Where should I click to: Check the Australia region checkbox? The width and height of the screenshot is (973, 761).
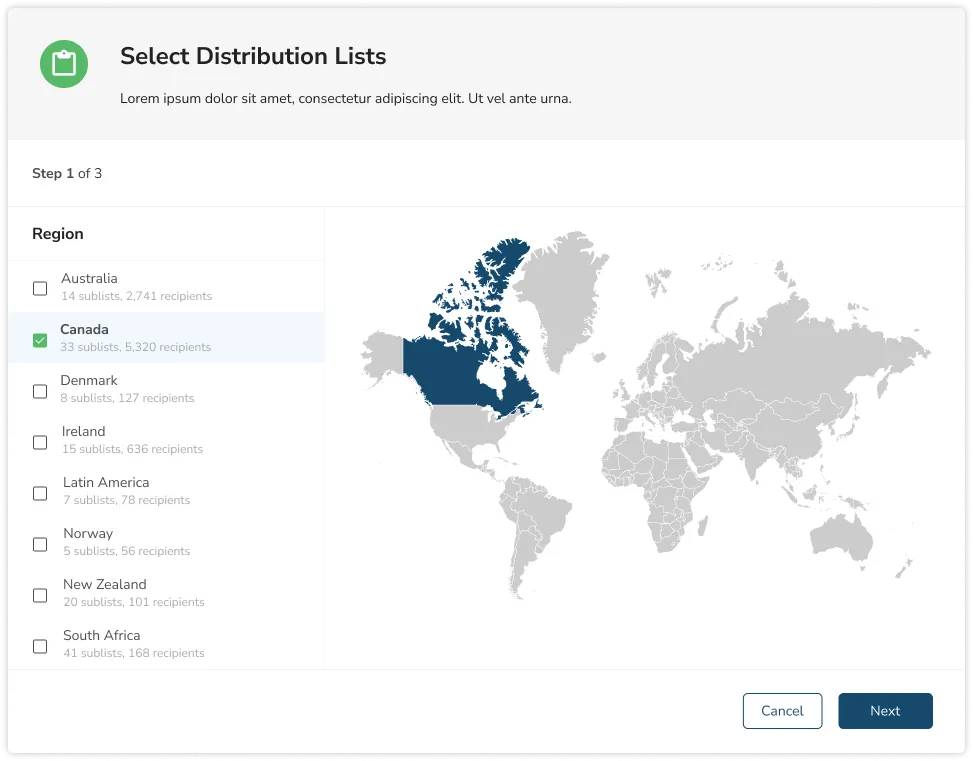[40, 288]
